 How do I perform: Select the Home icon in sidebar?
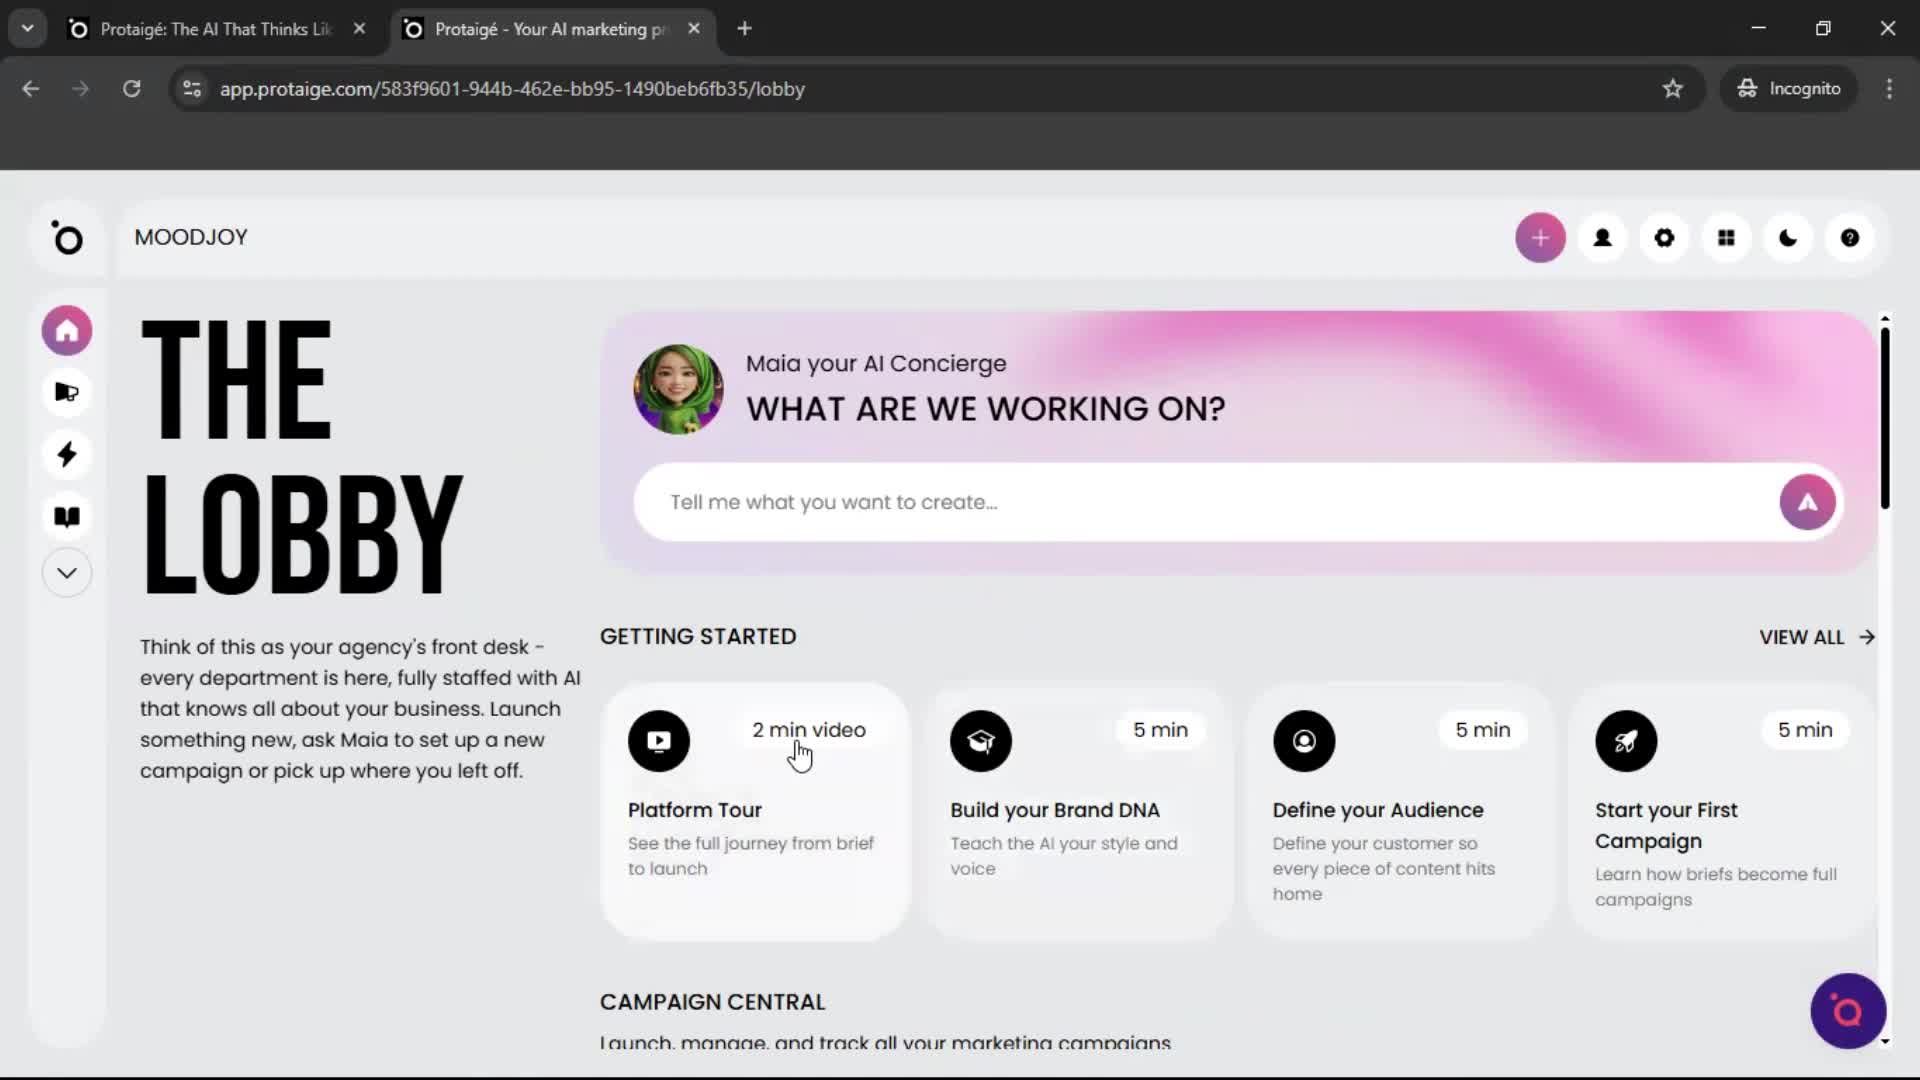(x=66, y=330)
